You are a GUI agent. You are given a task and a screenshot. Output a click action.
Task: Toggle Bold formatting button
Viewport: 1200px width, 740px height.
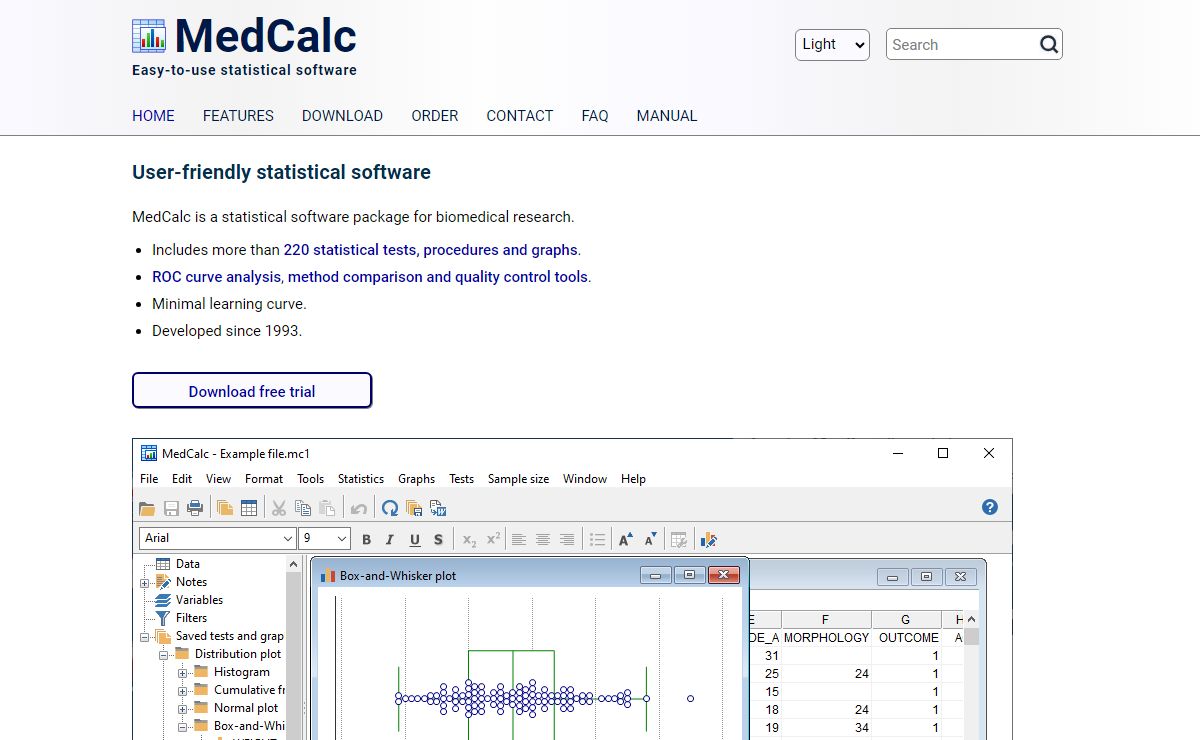(x=366, y=540)
